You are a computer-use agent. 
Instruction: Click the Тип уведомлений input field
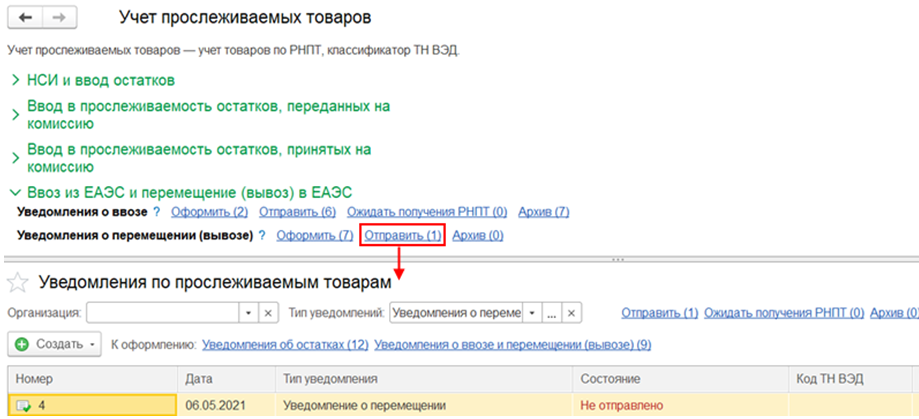(x=456, y=313)
